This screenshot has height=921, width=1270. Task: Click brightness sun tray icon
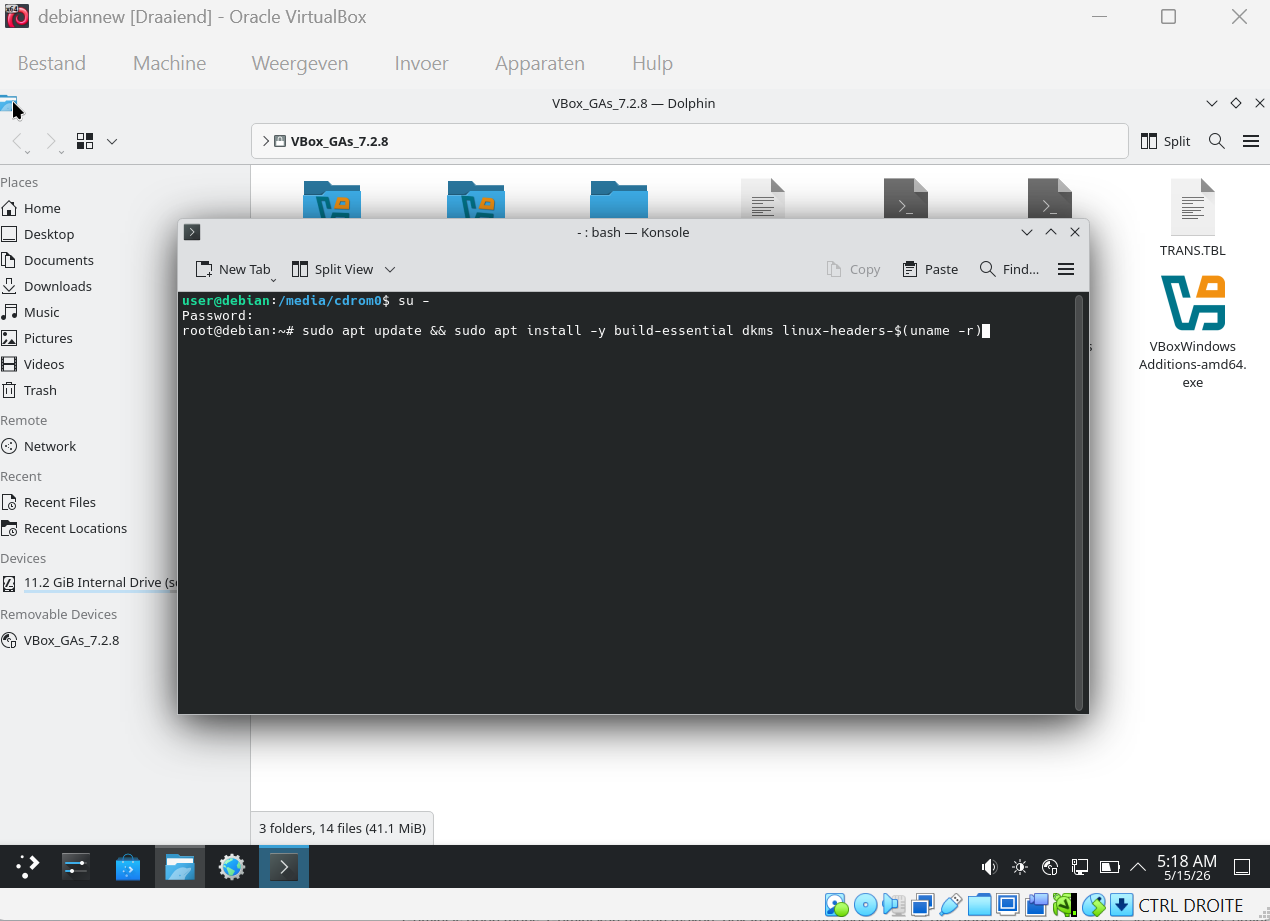pos(1019,867)
